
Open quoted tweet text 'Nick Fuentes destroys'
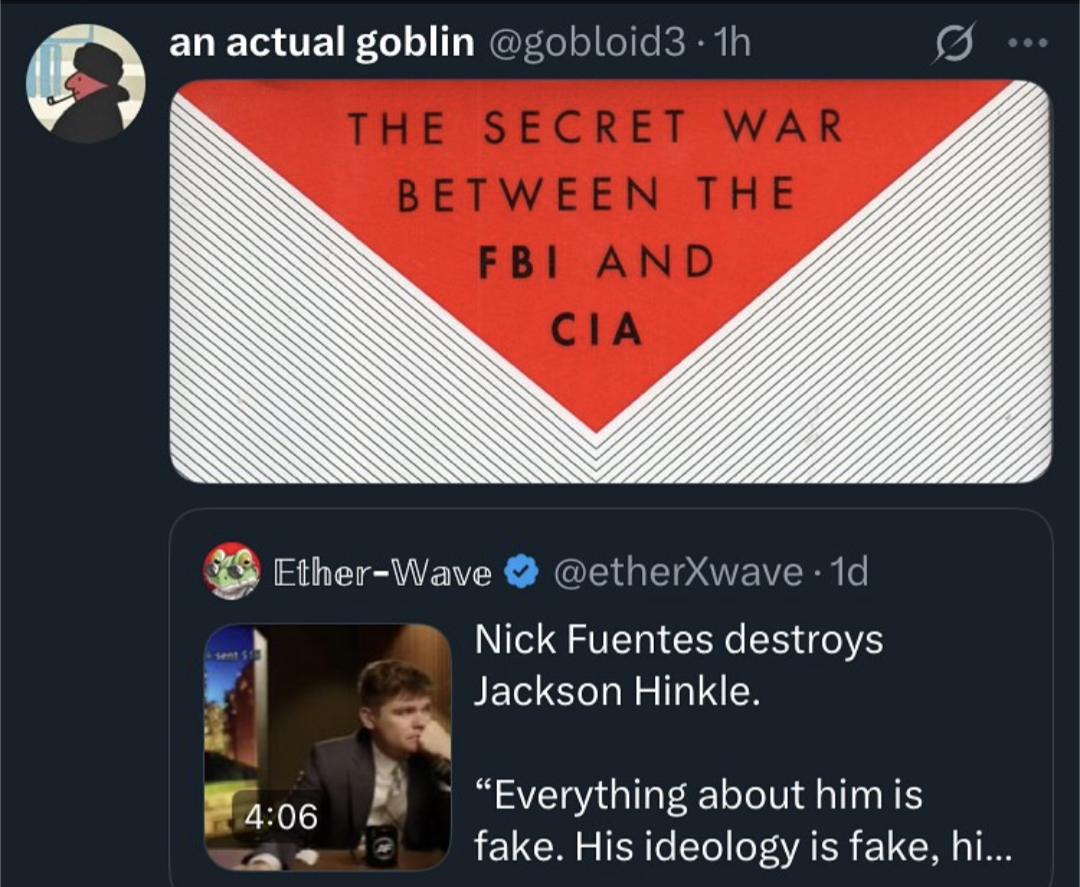pyautogui.click(x=678, y=640)
